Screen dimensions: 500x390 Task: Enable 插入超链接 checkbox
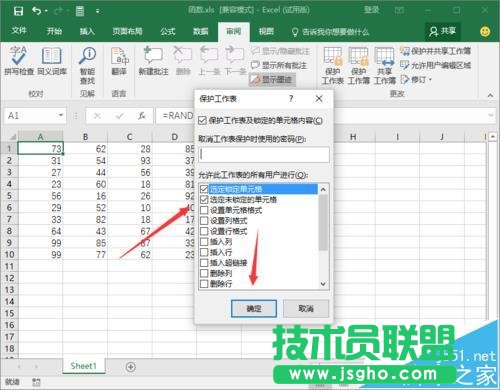[204, 263]
